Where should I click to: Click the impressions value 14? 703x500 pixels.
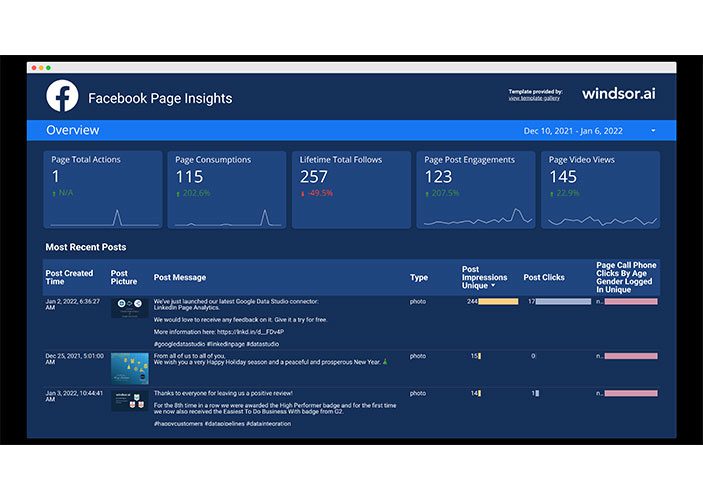point(474,393)
